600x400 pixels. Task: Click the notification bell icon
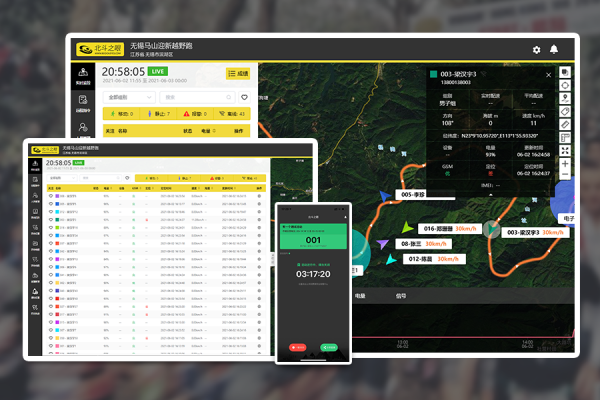point(554,49)
